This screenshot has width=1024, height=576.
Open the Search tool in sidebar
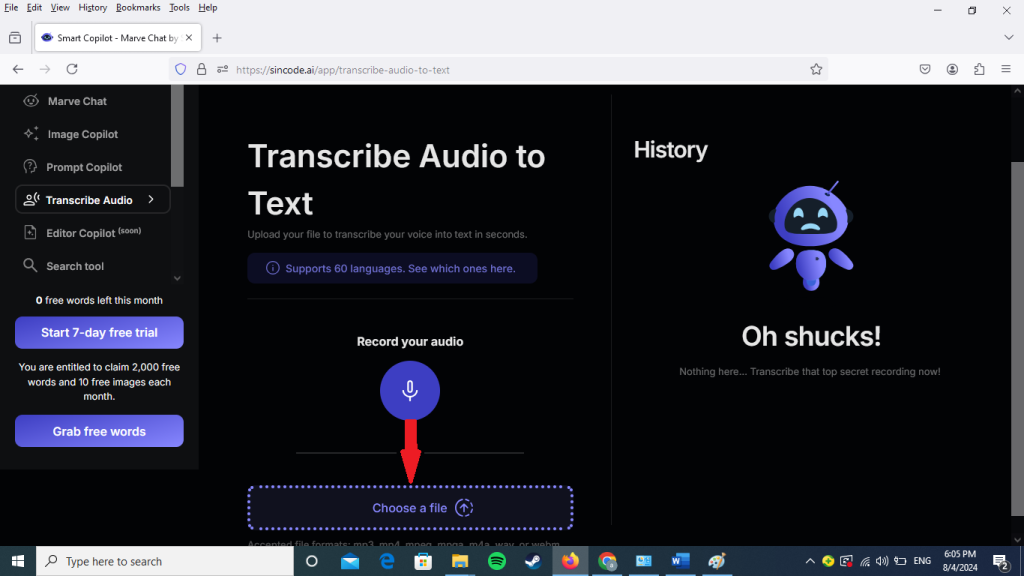pyautogui.click(x=74, y=266)
